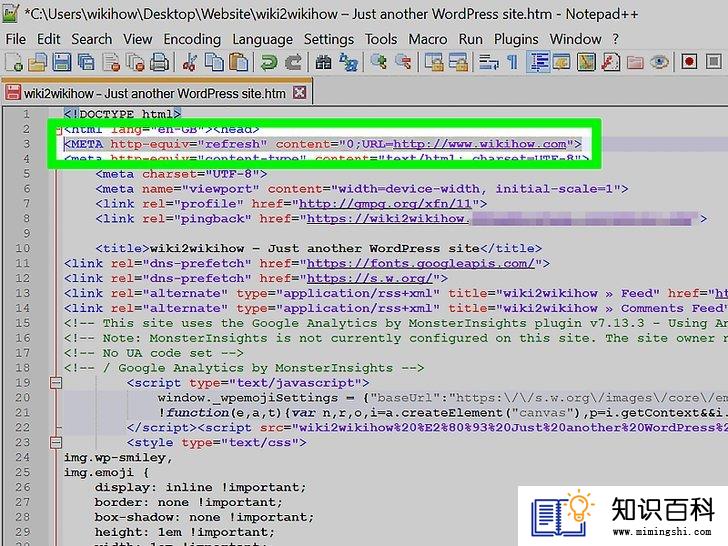Click the Notepad++ app icon in the title bar
The height and width of the screenshot is (546, 728).
coord(10,13)
